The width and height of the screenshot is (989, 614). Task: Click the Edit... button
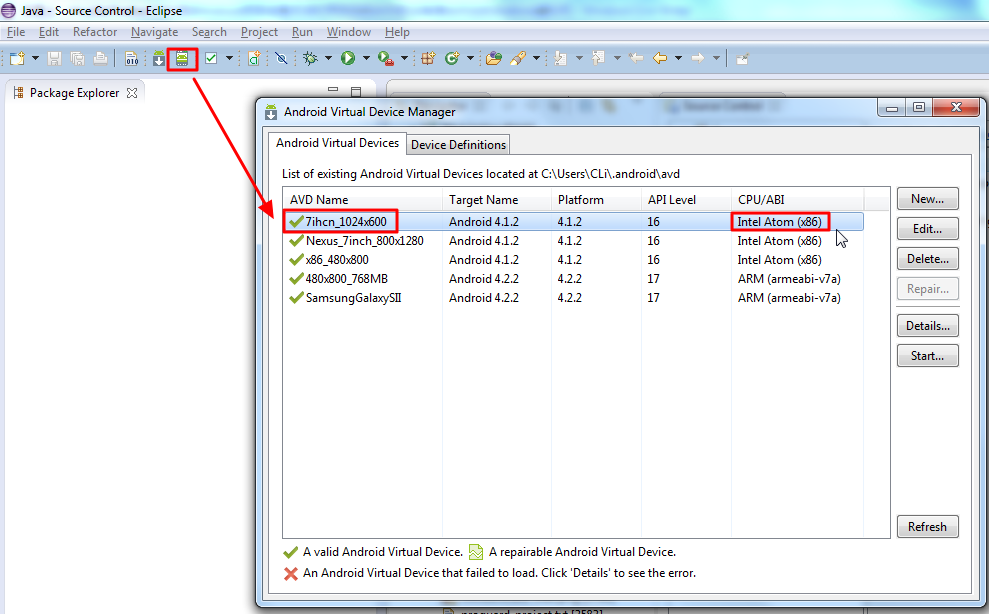click(927, 229)
